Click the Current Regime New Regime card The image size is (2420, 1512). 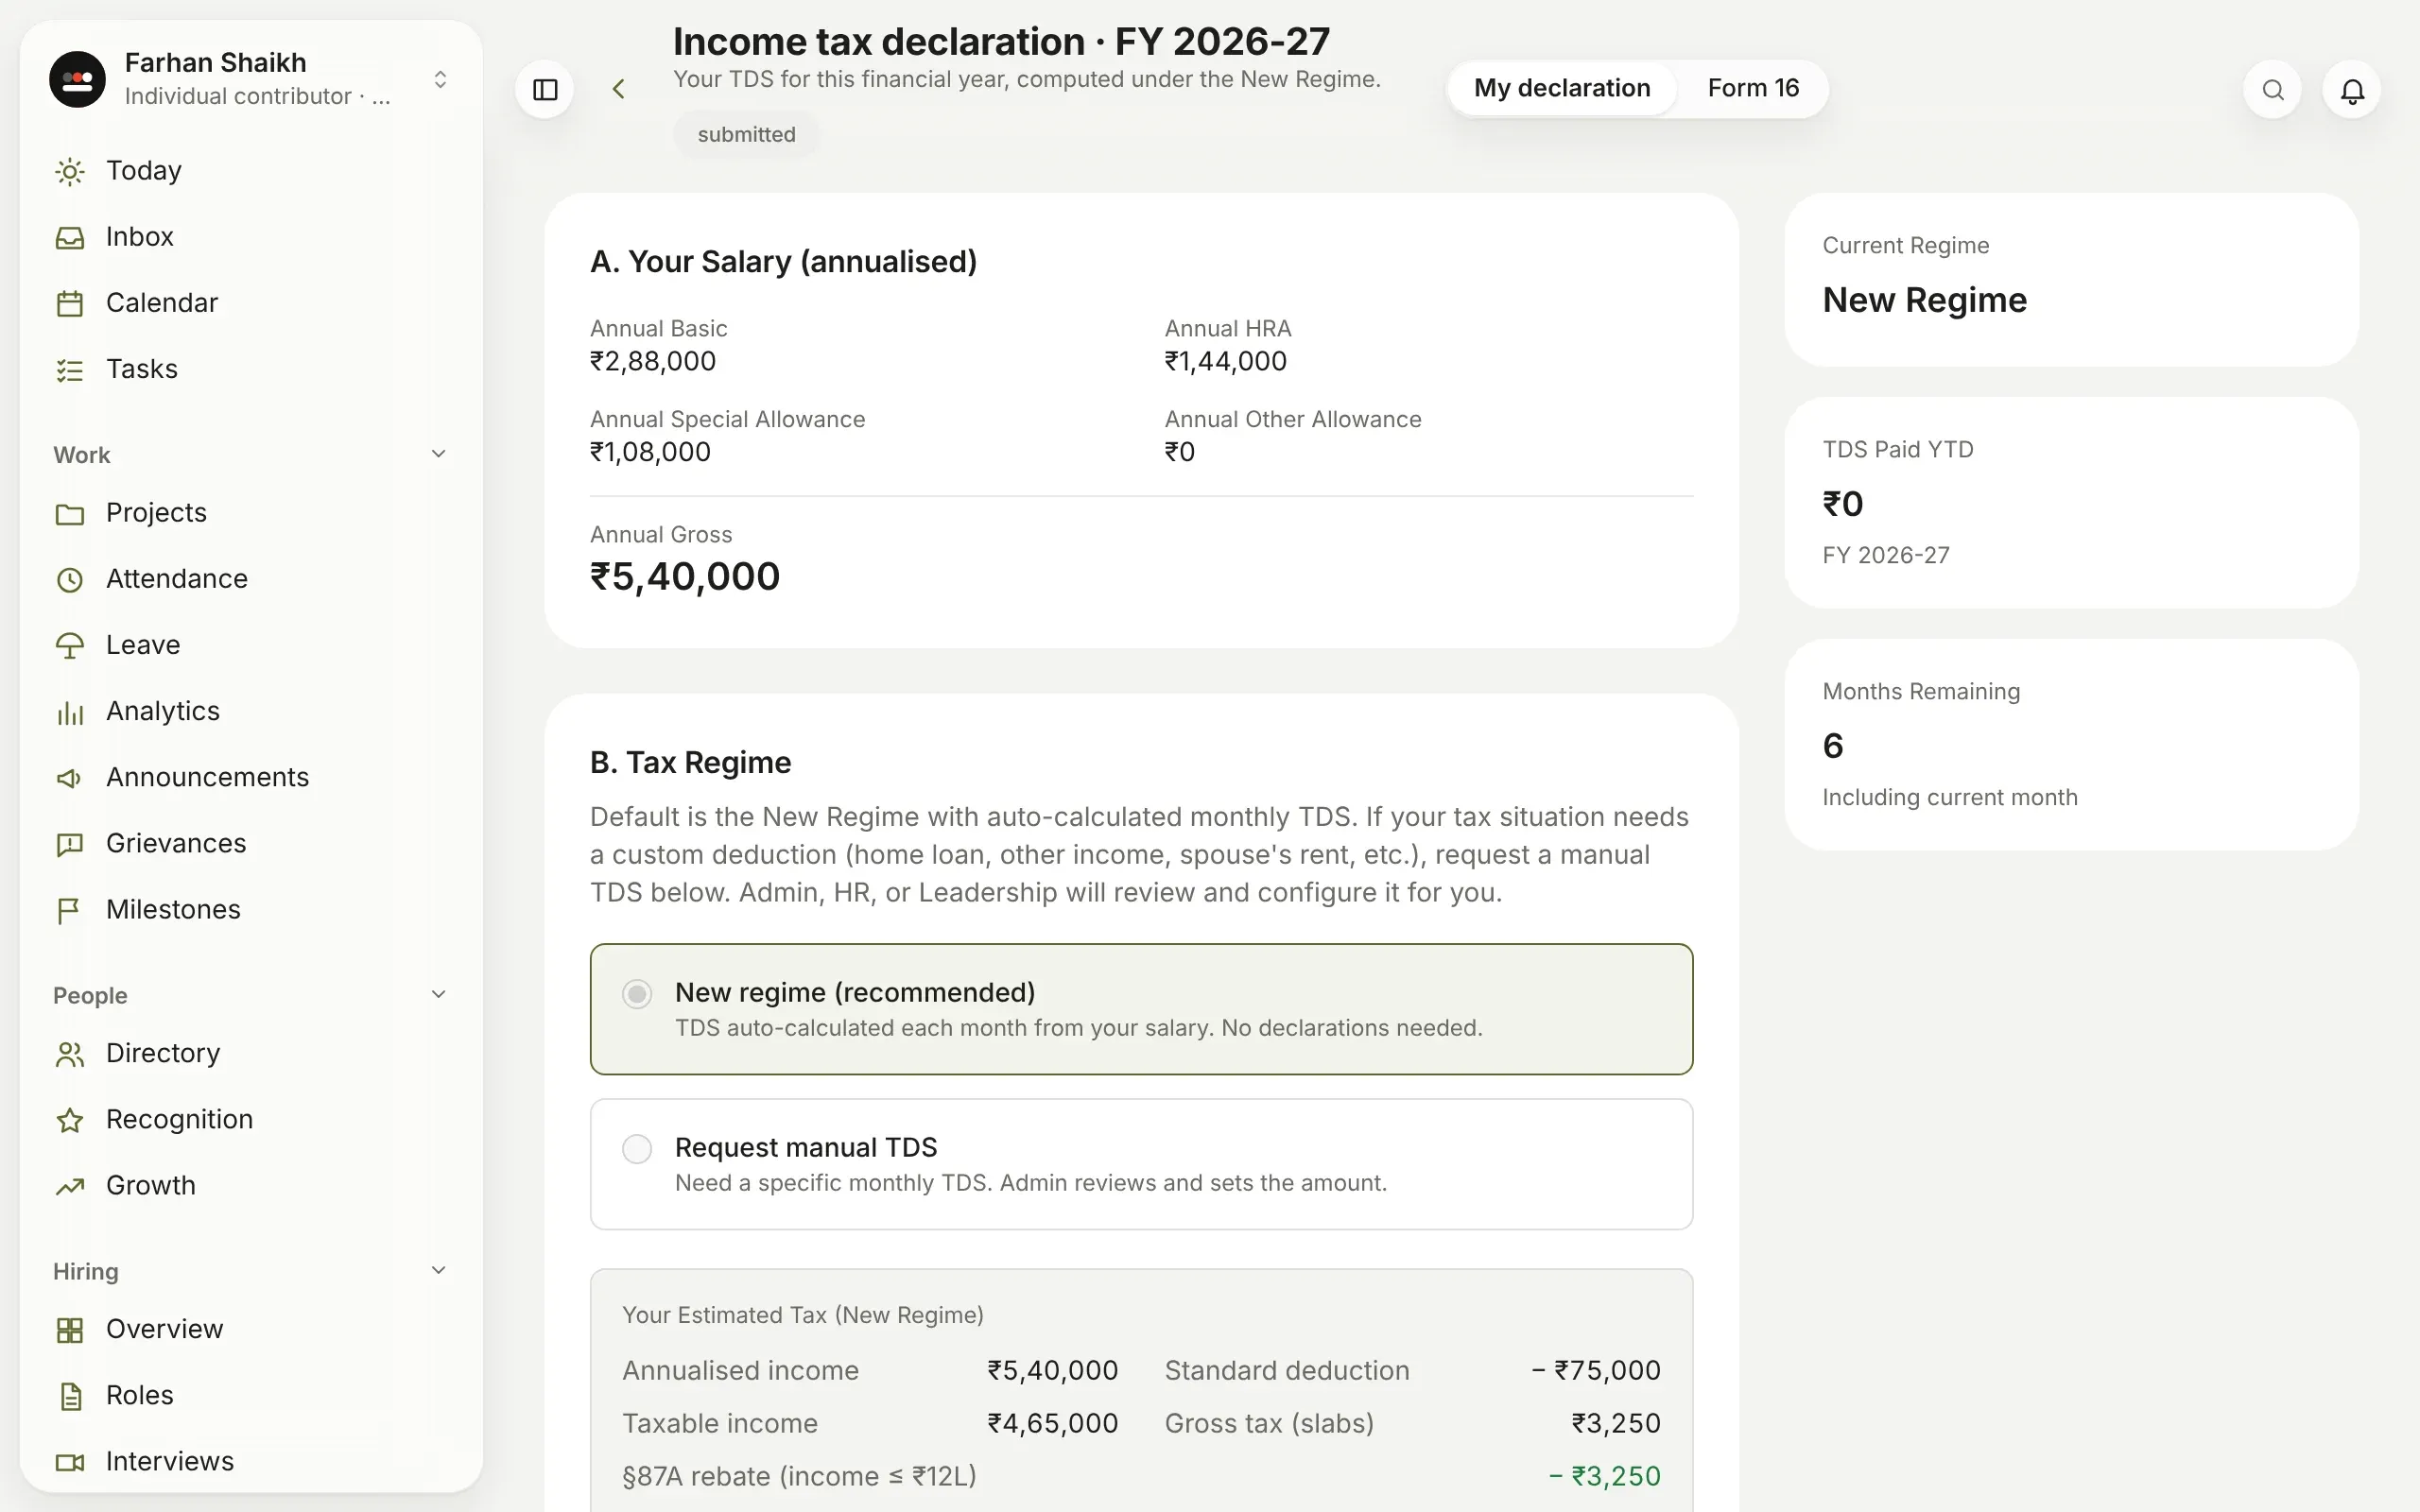2071,280
